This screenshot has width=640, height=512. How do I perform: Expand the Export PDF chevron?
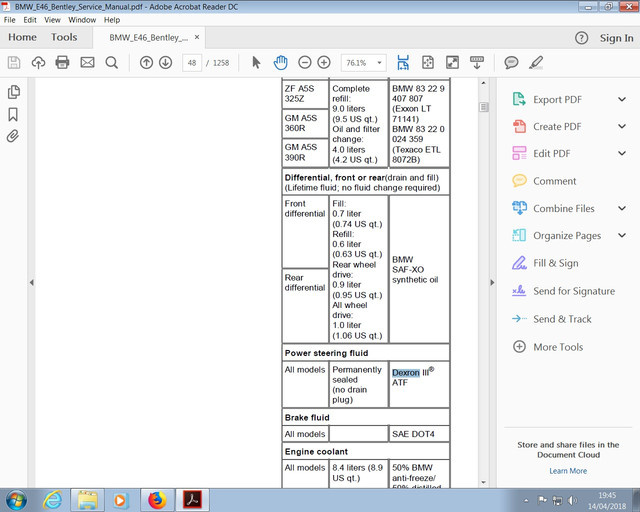coord(622,99)
